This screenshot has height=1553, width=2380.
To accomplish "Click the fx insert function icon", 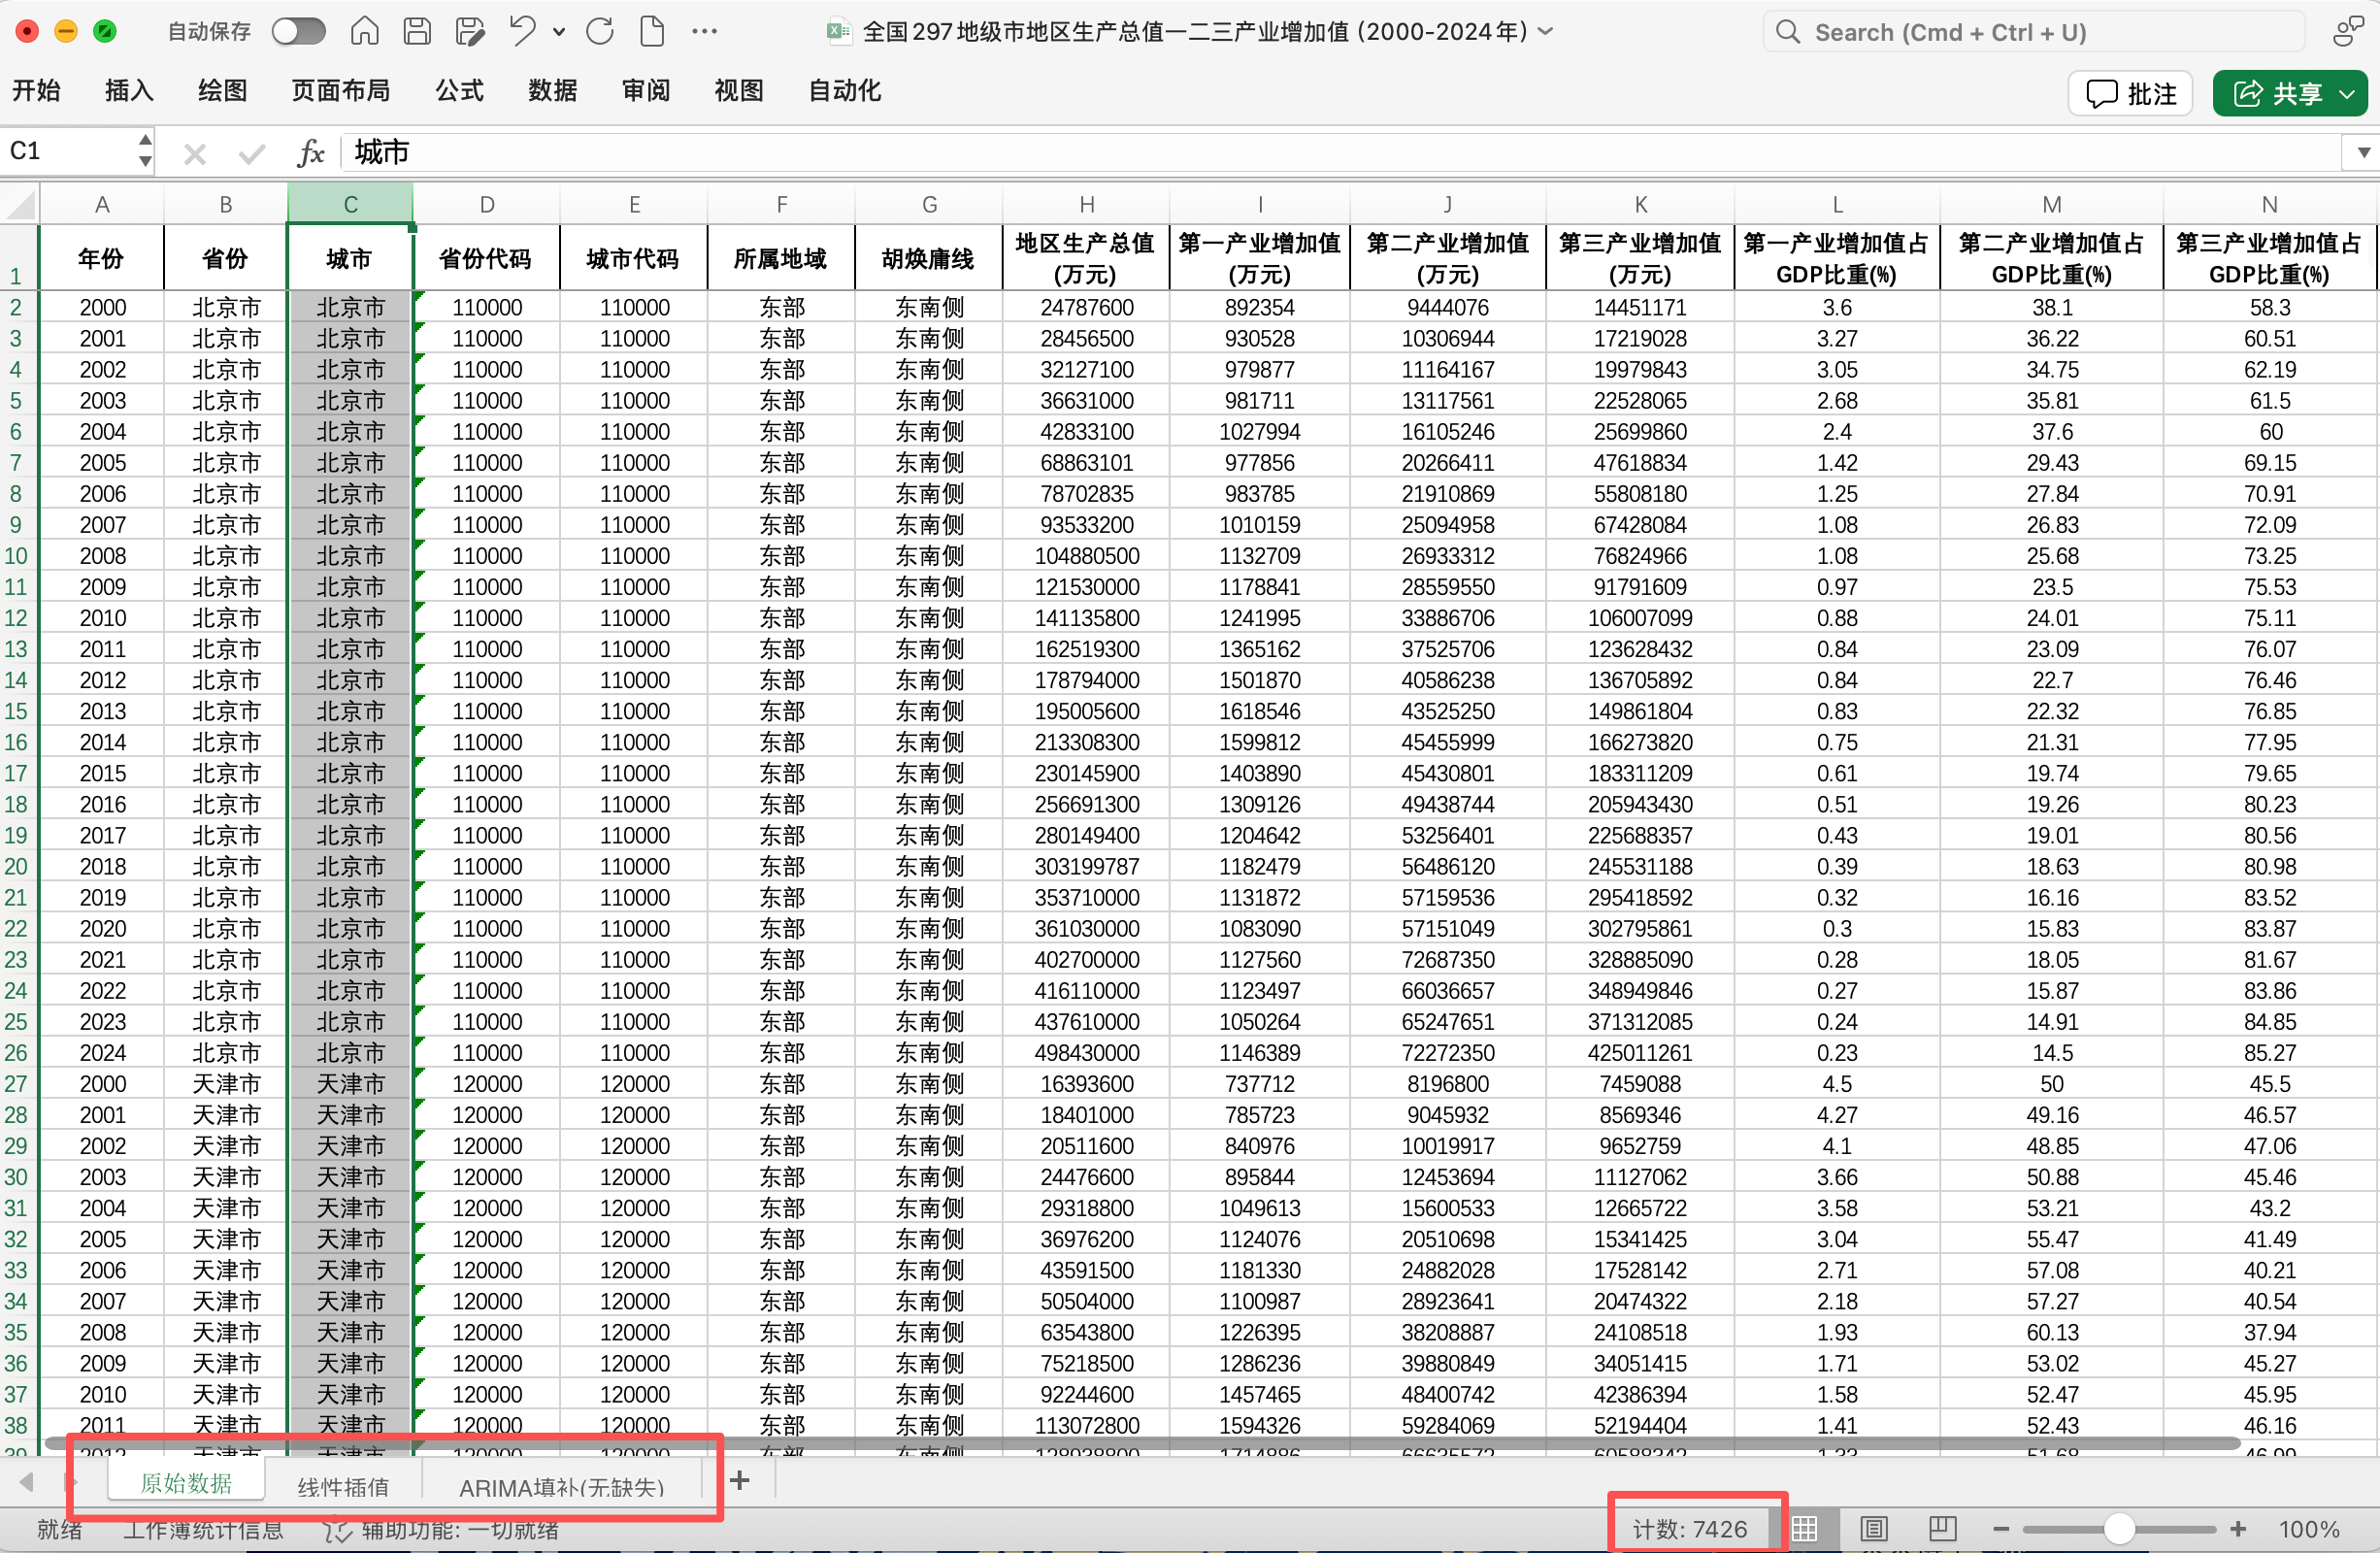I will pyautogui.click(x=311, y=153).
